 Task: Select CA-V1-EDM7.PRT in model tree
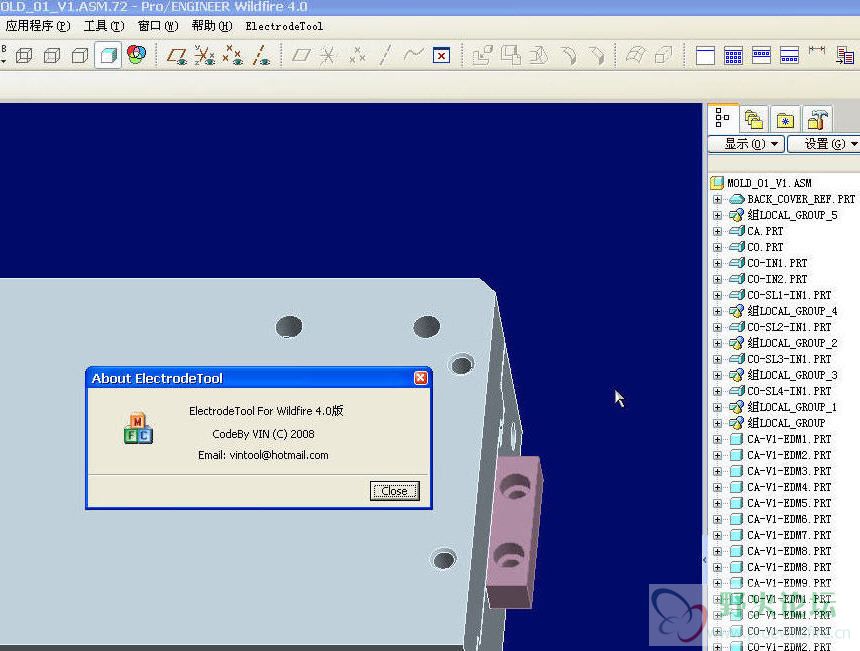(789, 535)
